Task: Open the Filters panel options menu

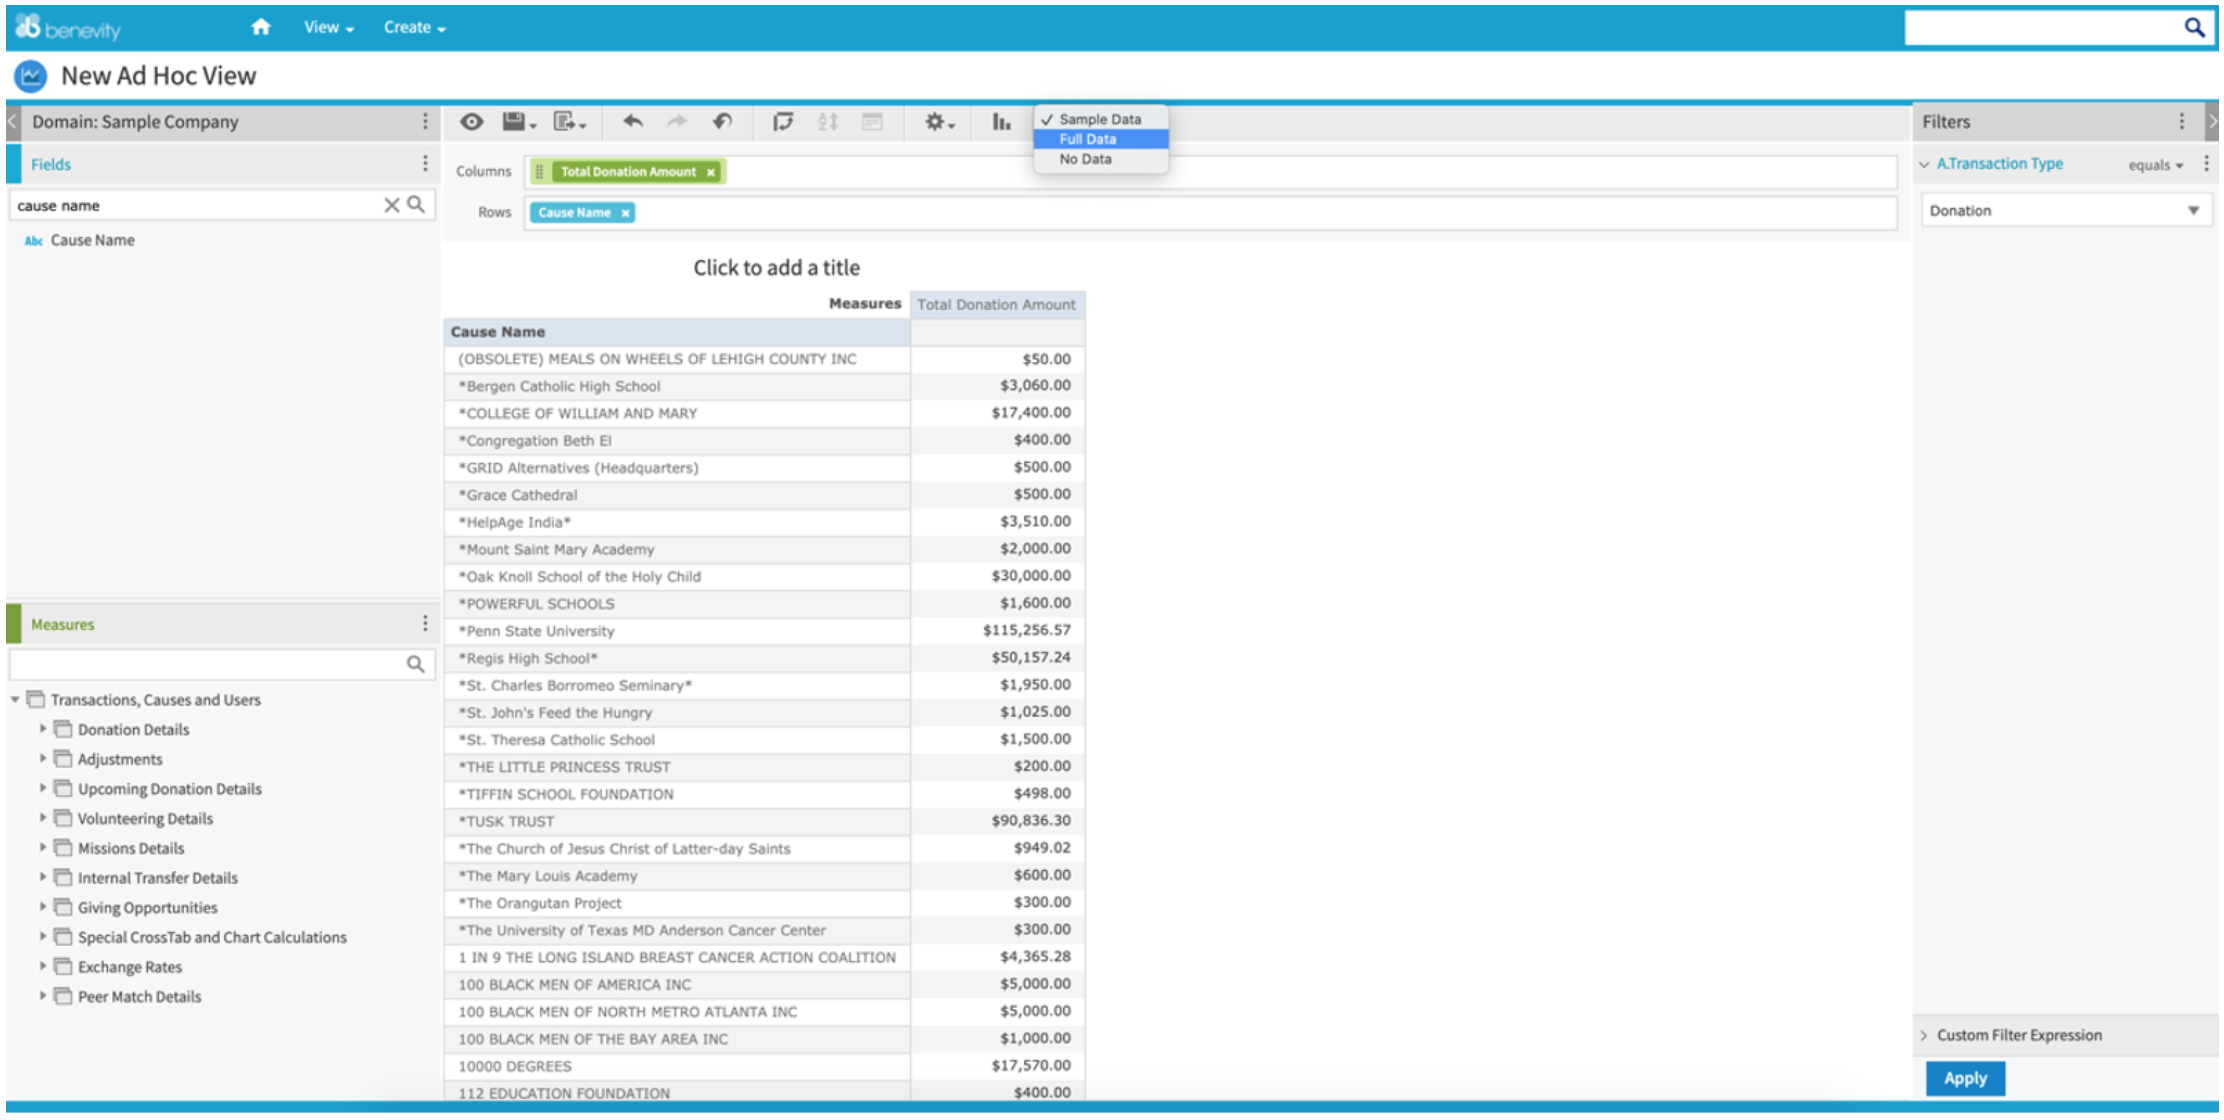Action: pyautogui.click(x=2182, y=122)
